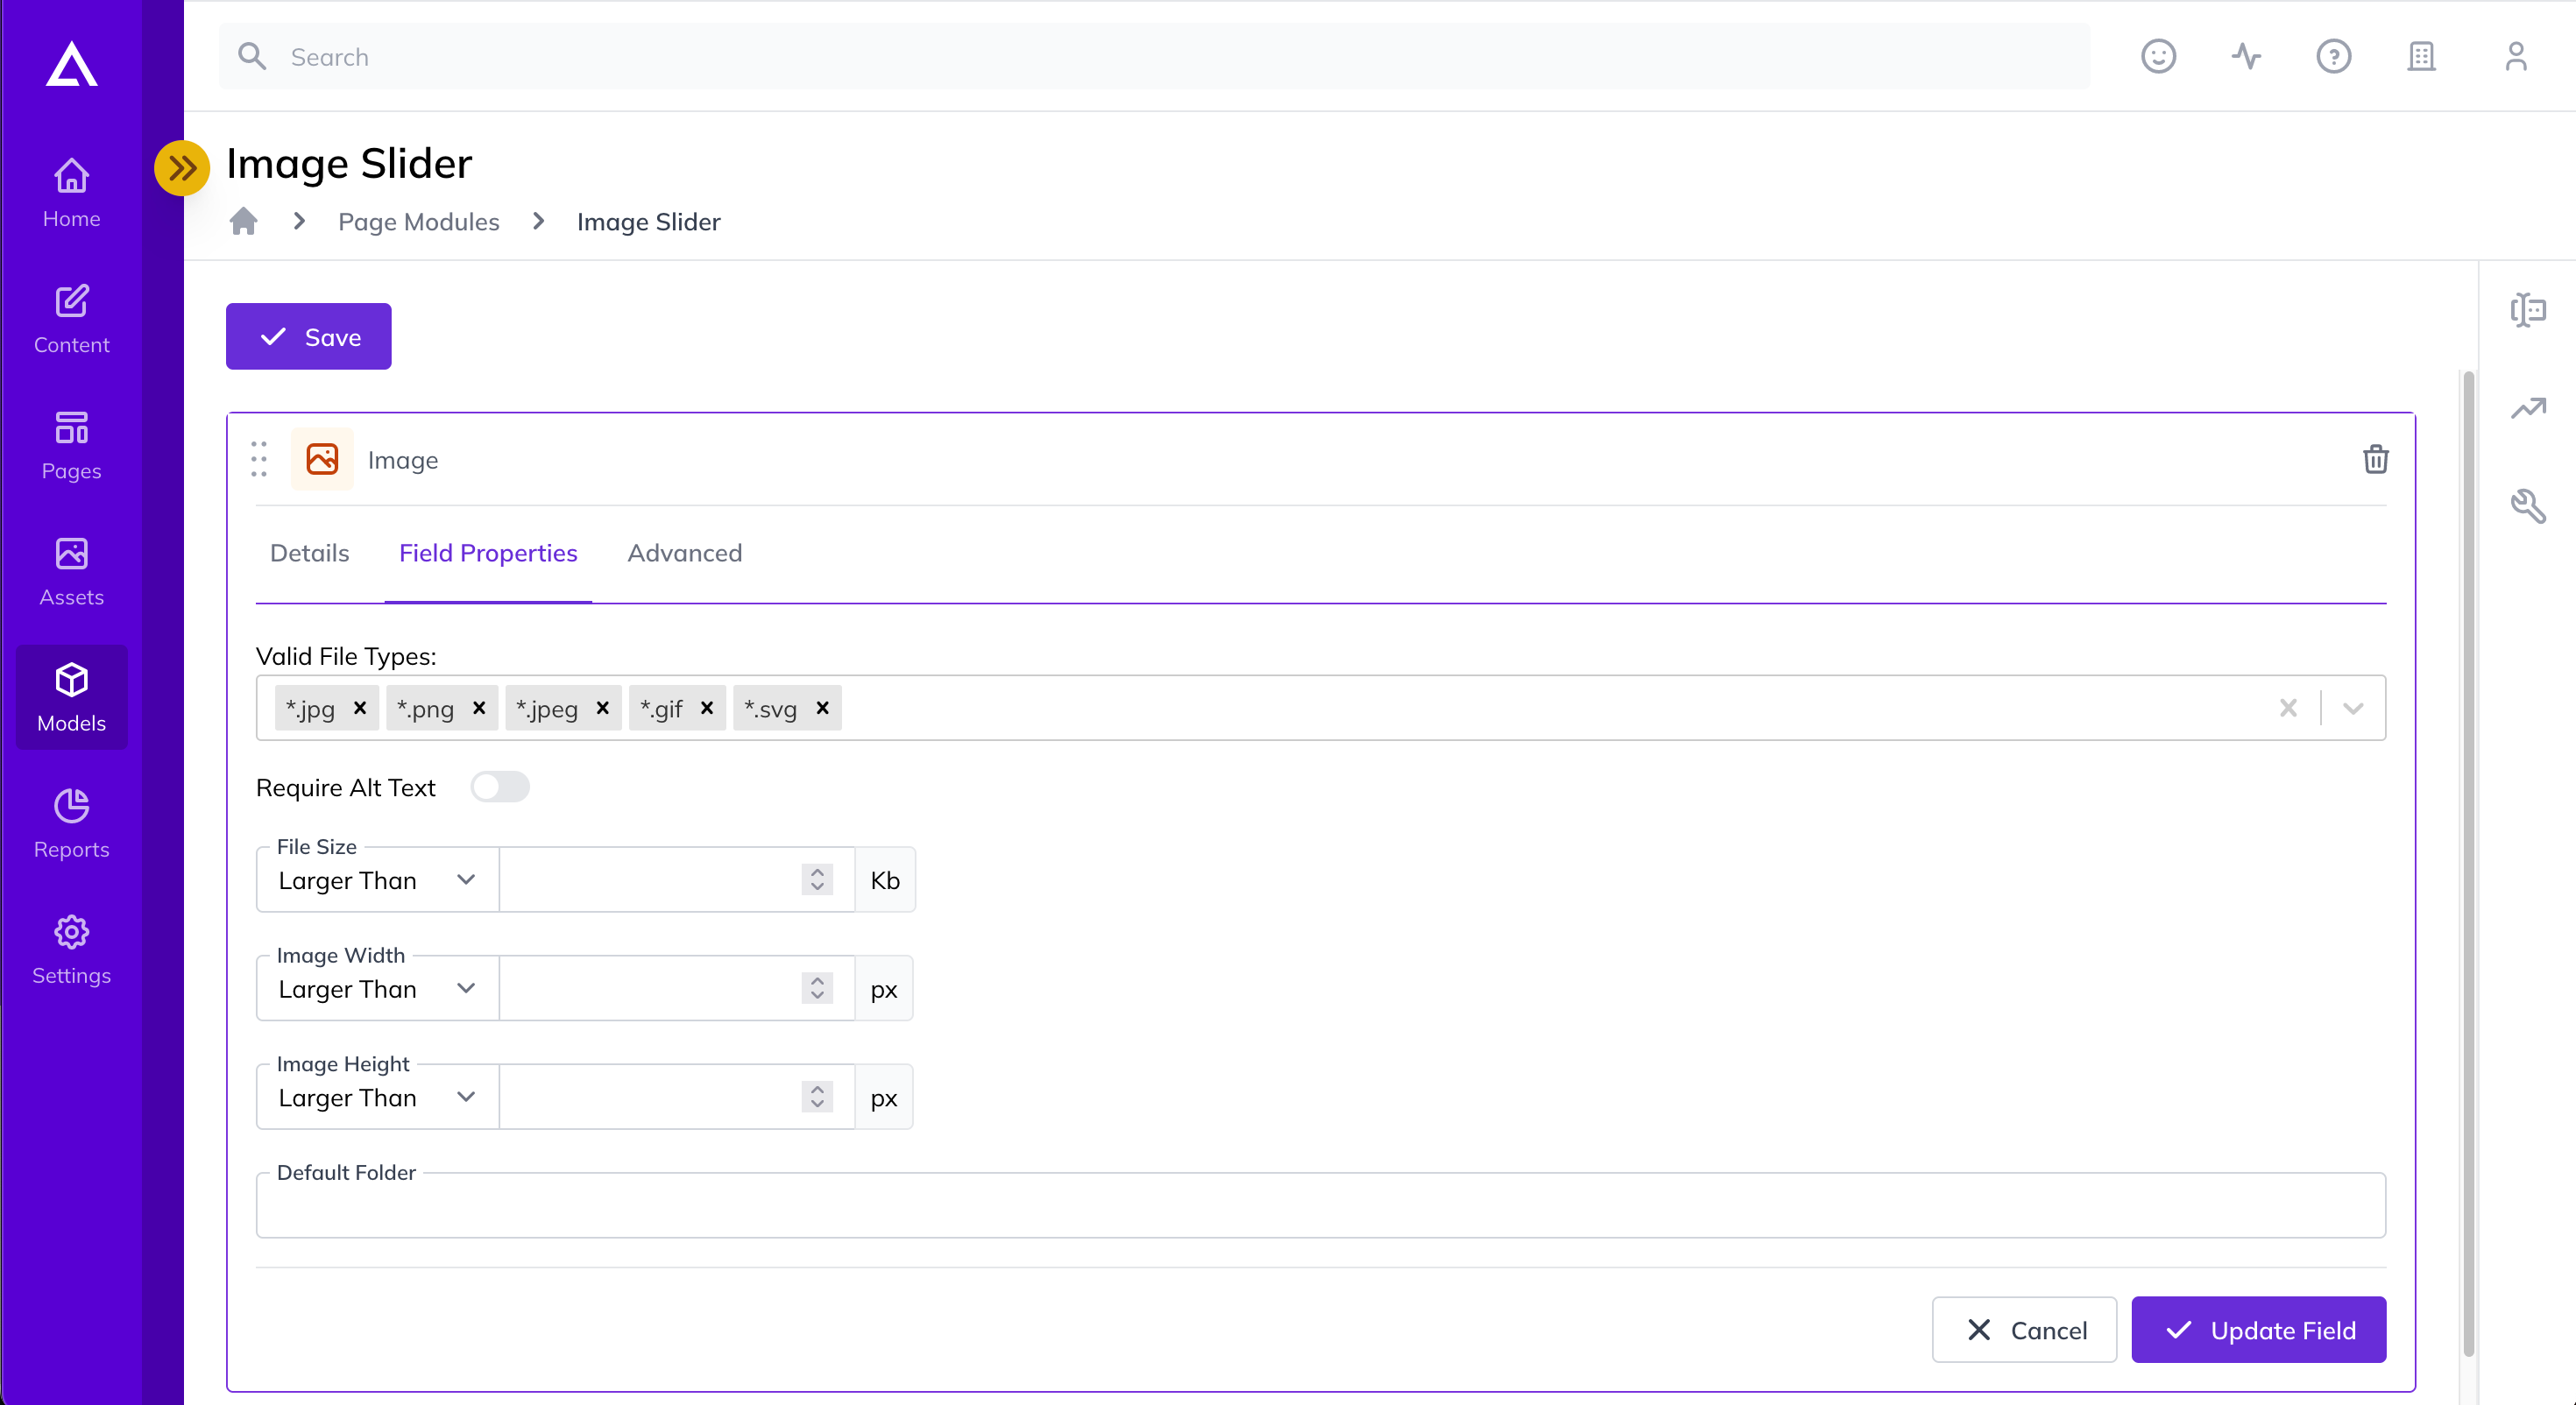Open the help question mark icon
This screenshot has width=2576, height=1405.
2333,56
